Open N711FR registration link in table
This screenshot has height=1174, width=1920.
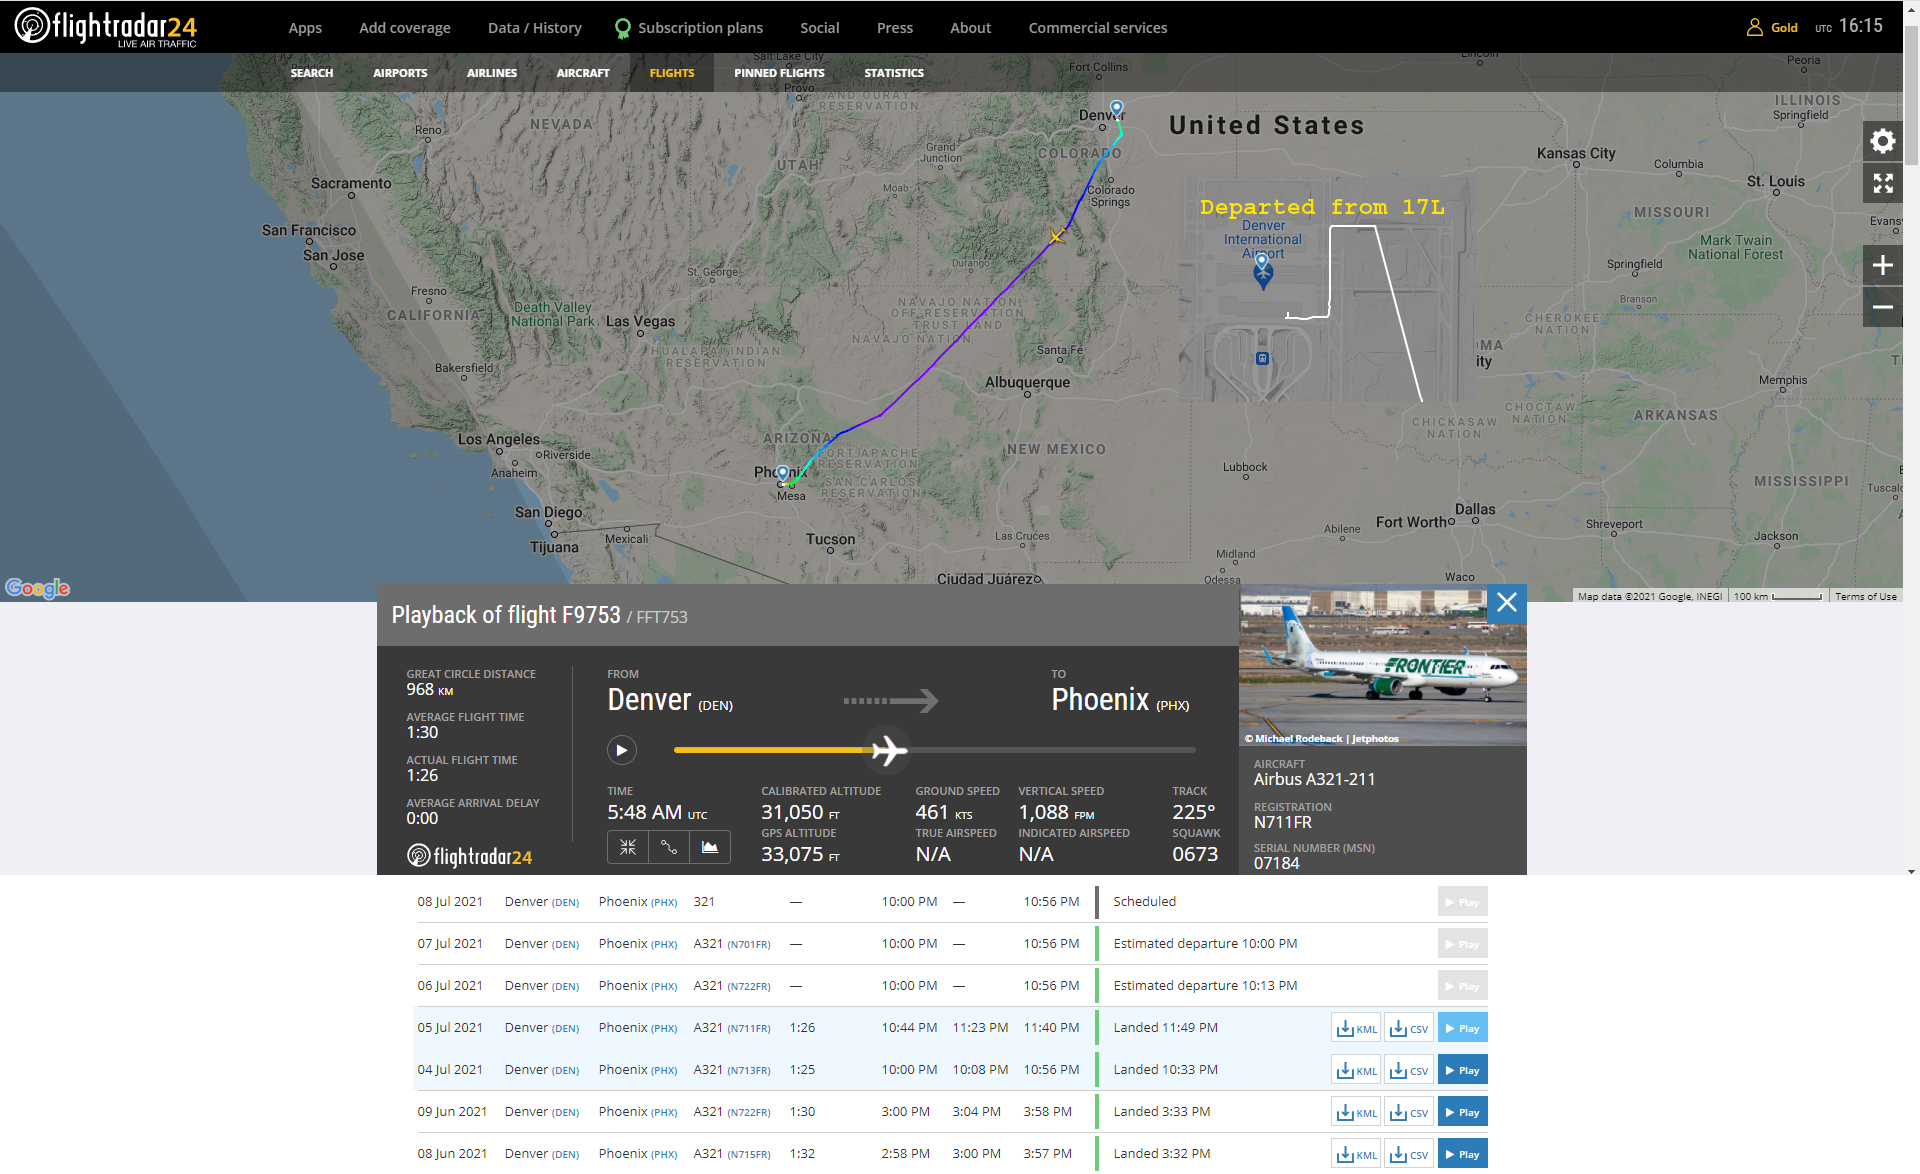[749, 1029]
